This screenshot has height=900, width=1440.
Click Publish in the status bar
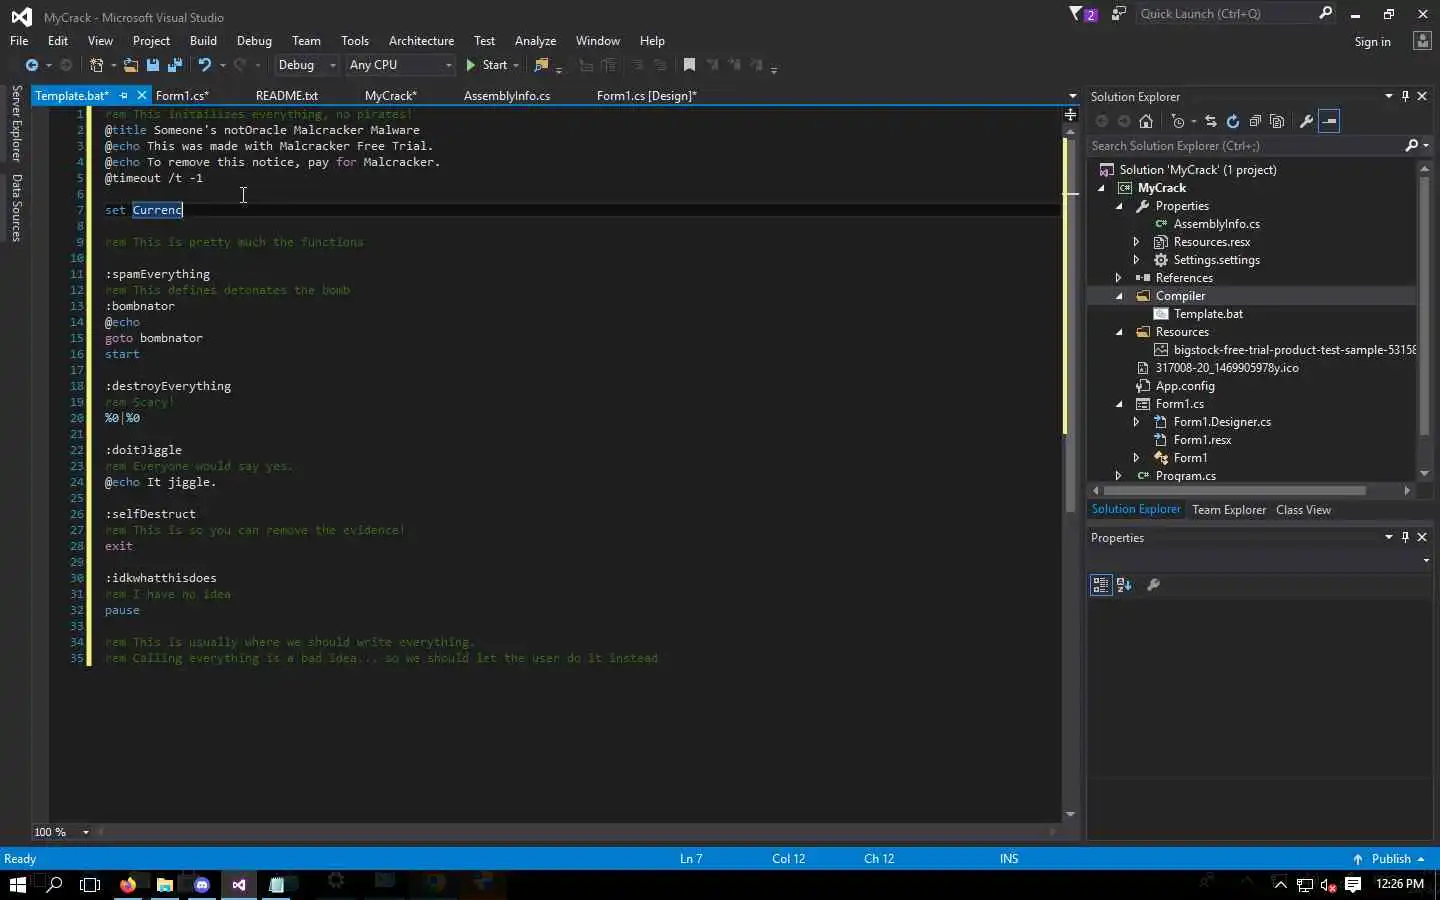[x=1389, y=859]
